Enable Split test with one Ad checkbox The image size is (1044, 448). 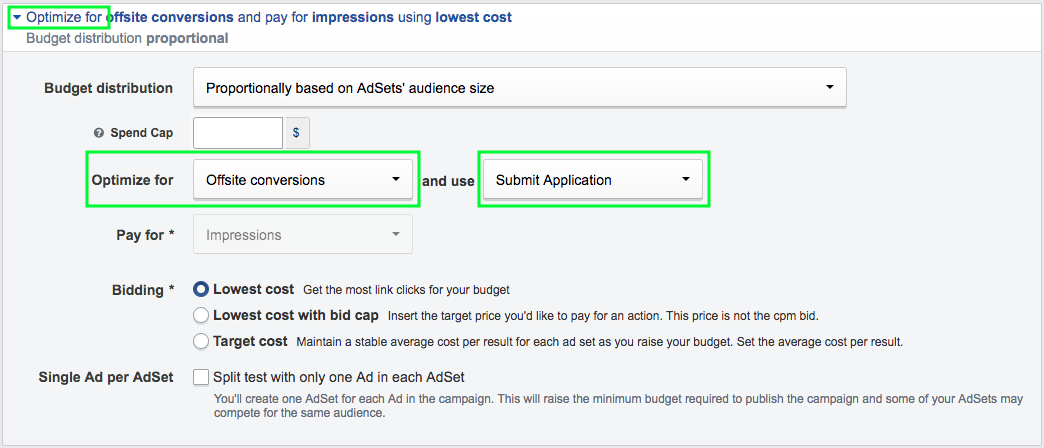point(201,377)
